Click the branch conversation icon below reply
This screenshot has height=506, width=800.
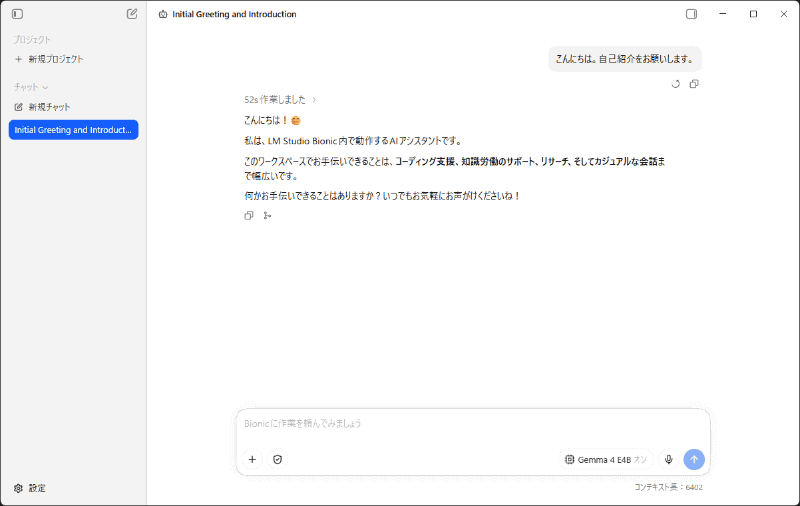pyautogui.click(x=267, y=216)
